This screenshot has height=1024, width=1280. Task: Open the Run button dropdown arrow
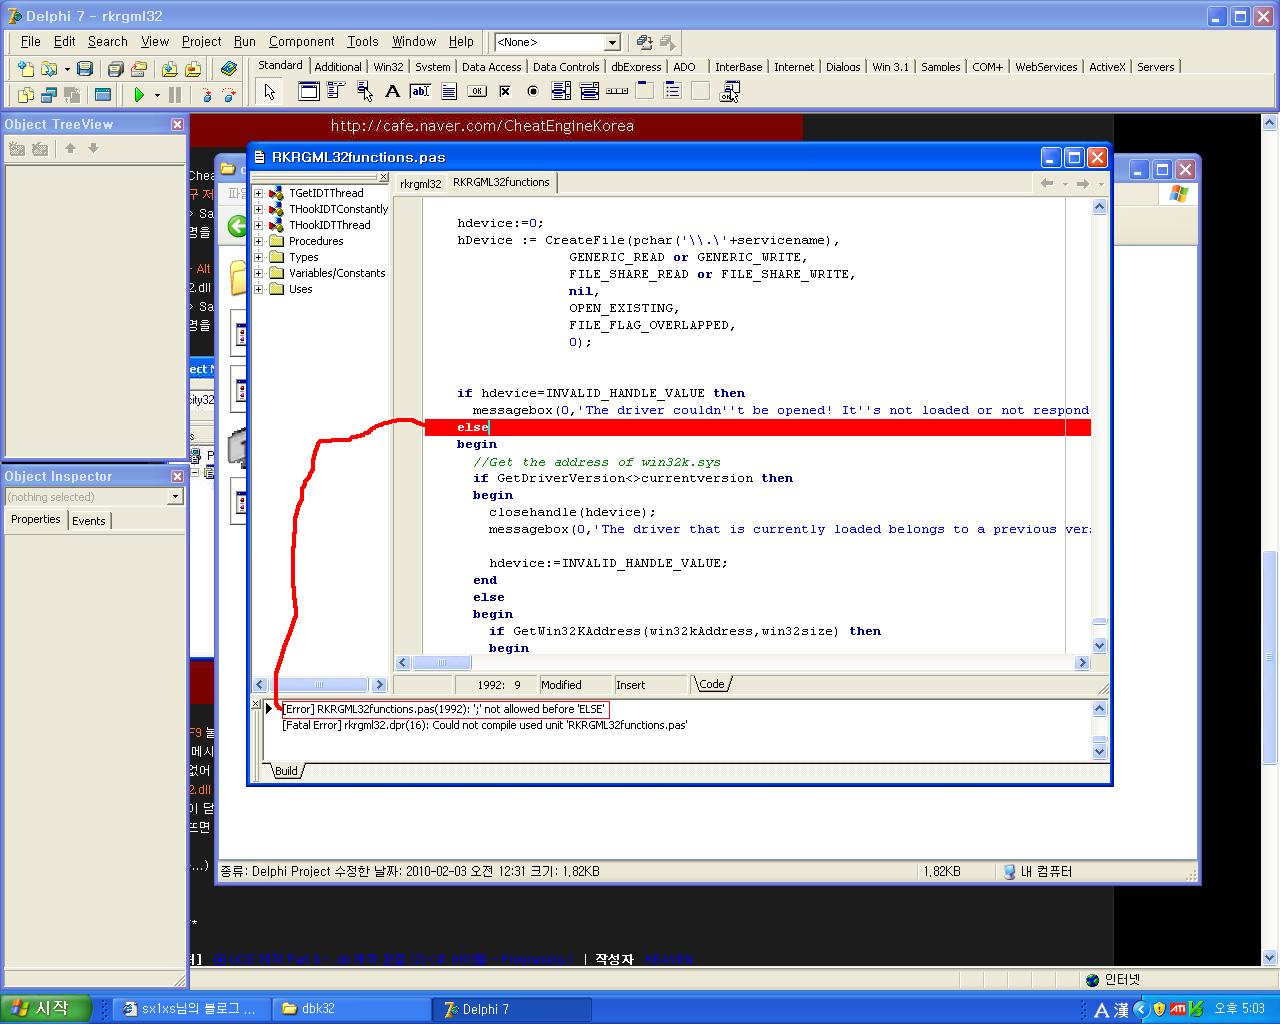click(x=157, y=95)
